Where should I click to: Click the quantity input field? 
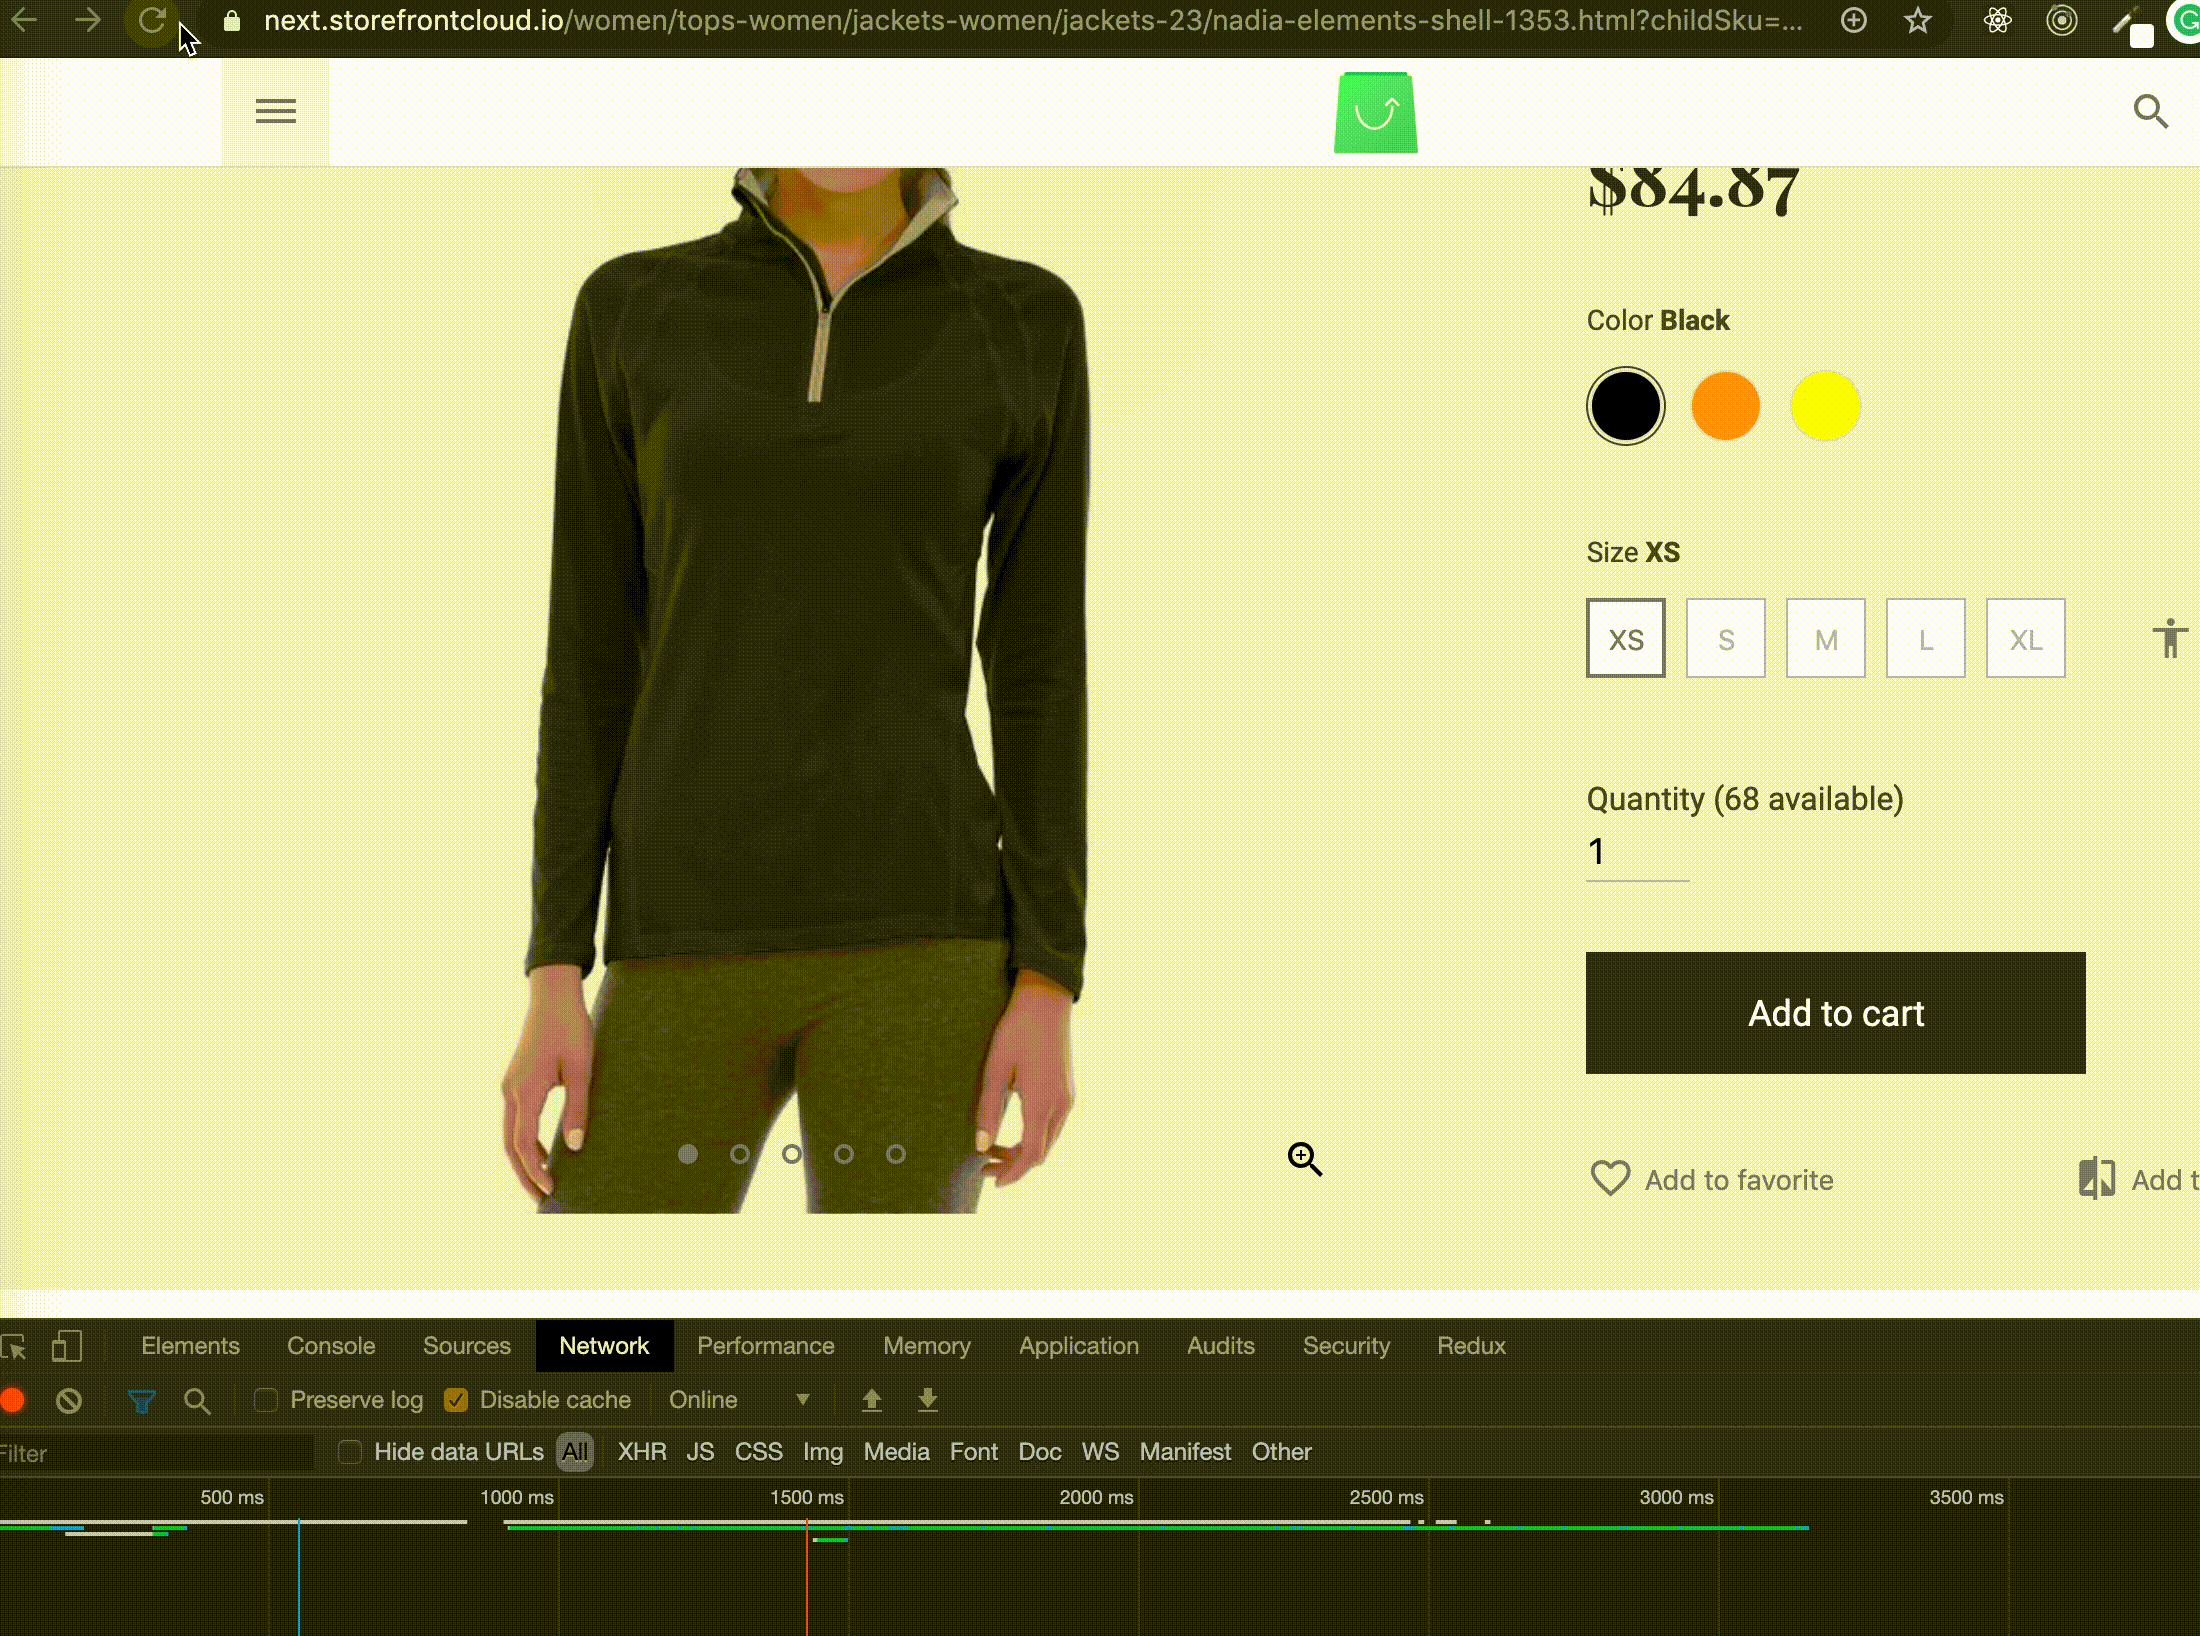tap(1638, 852)
